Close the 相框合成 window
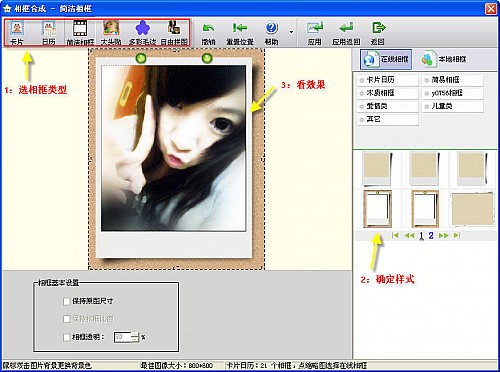The width and height of the screenshot is (500, 372). [491, 8]
